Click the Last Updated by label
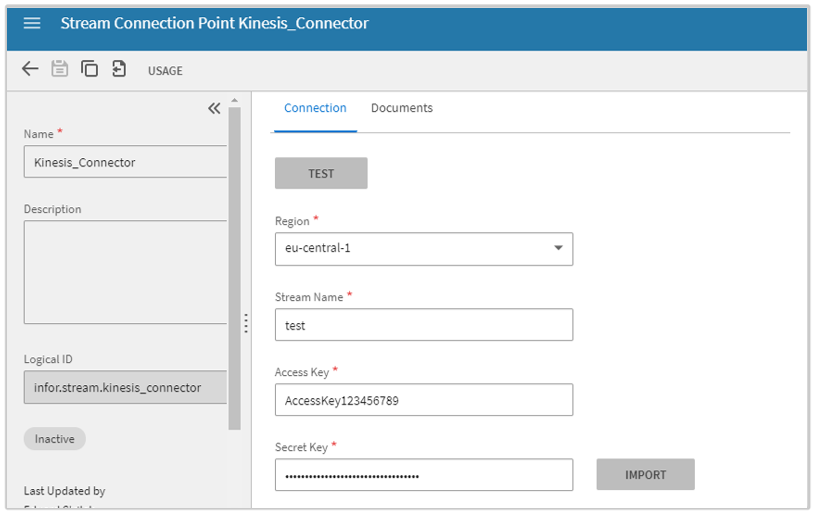 point(64,491)
